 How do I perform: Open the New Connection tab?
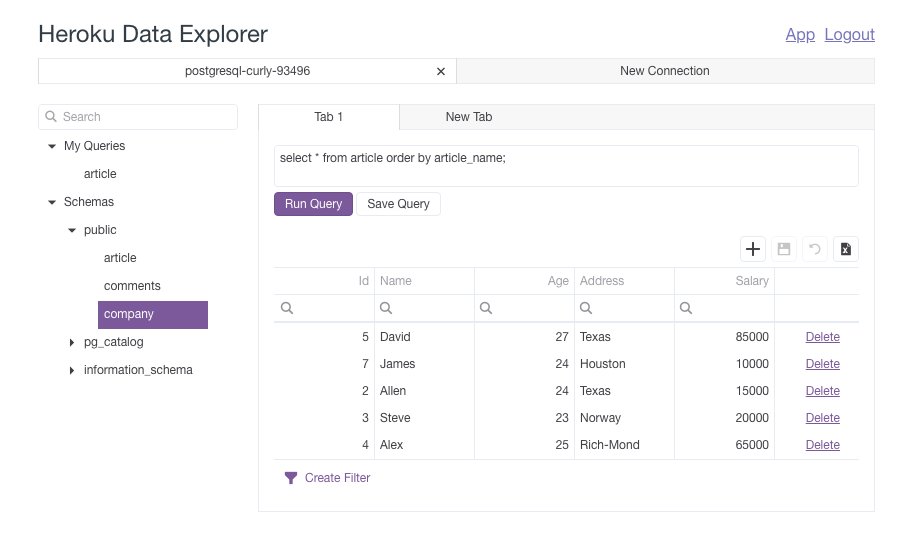pyautogui.click(x=665, y=71)
